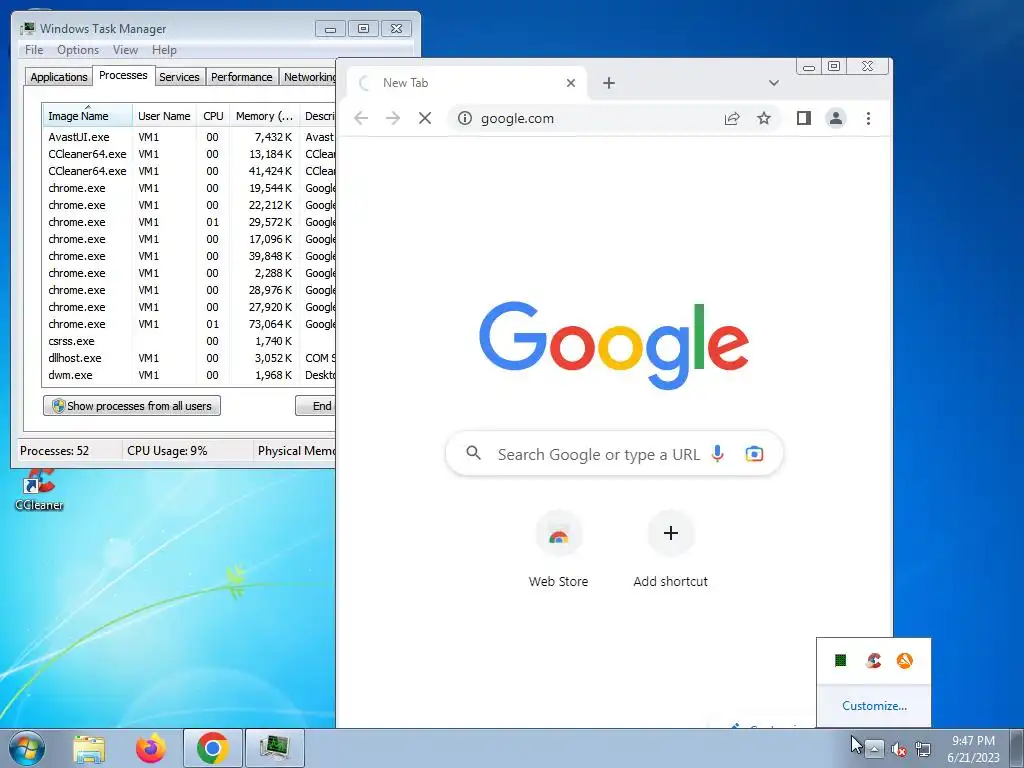Viewport: 1024px width, 768px height.
Task: Open the Options menu in Task Manager
Action: click(x=78, y=50)
